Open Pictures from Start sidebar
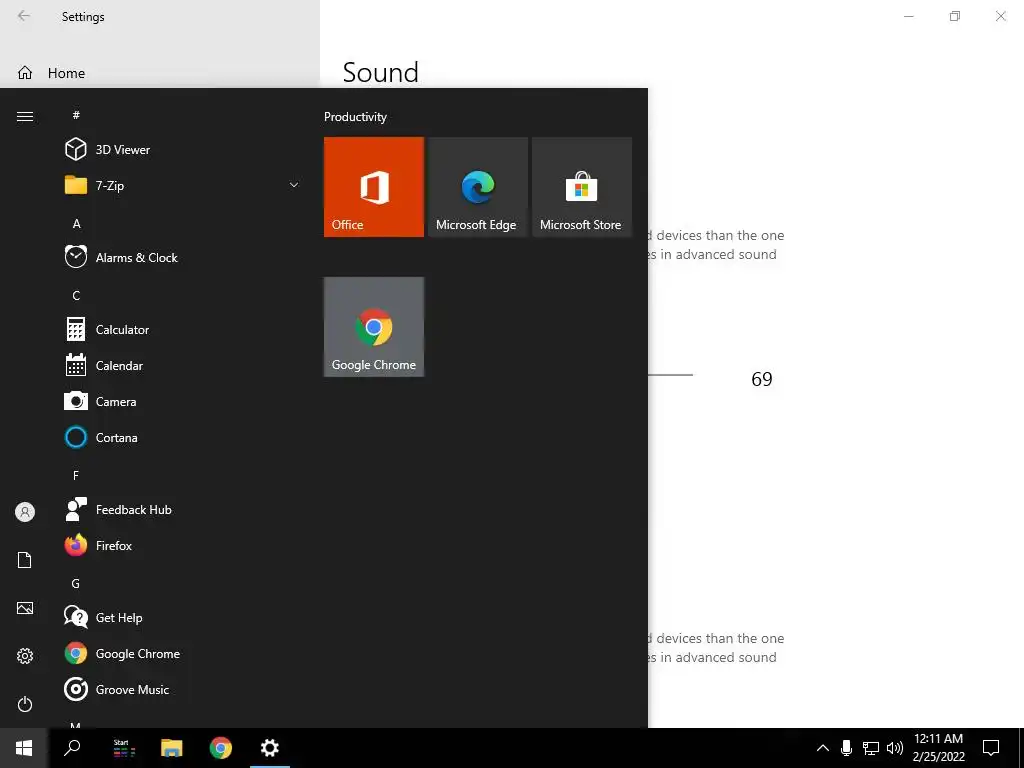Viewport: 1024px width, 768px height. (x=25, y=608)
